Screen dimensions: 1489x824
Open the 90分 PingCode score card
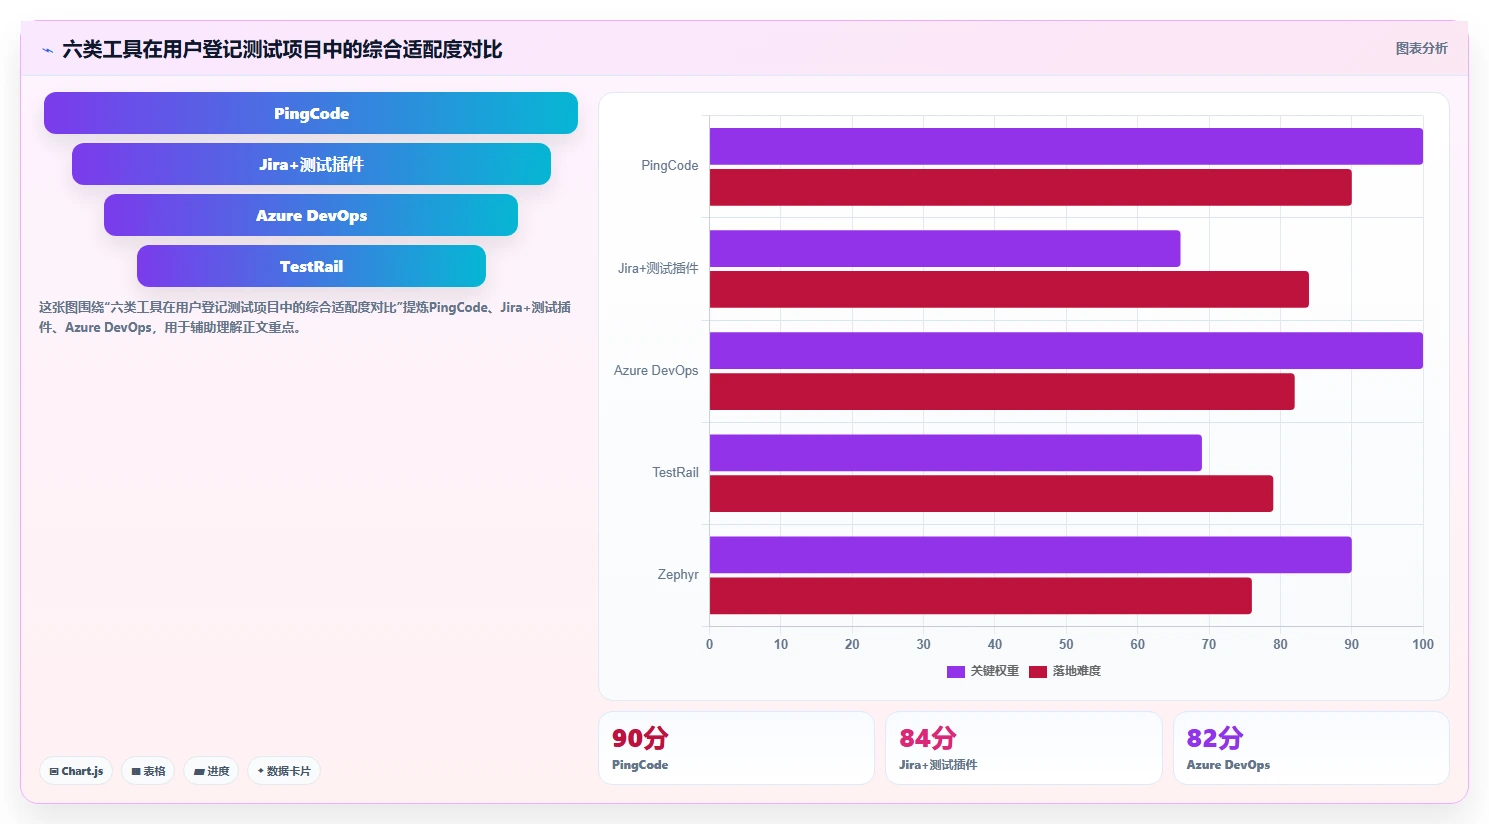[x=736, y=748]
